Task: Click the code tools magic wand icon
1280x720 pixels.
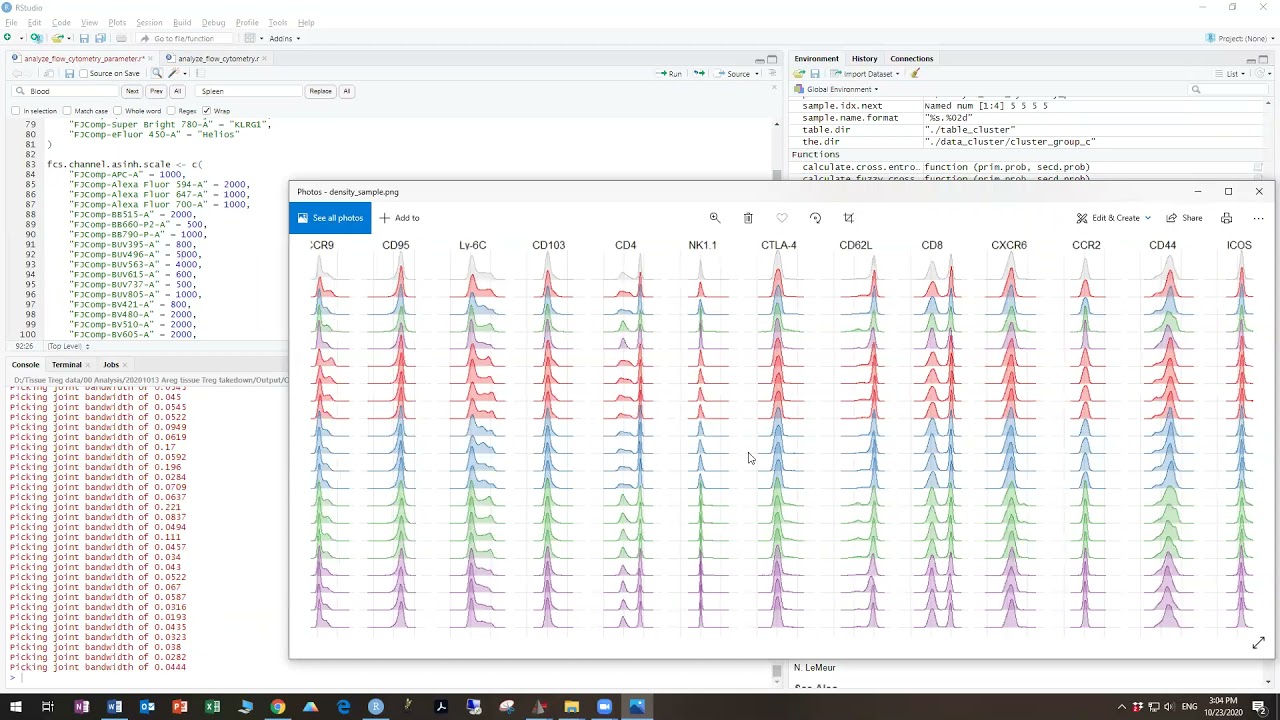Action: coord(174,73)
